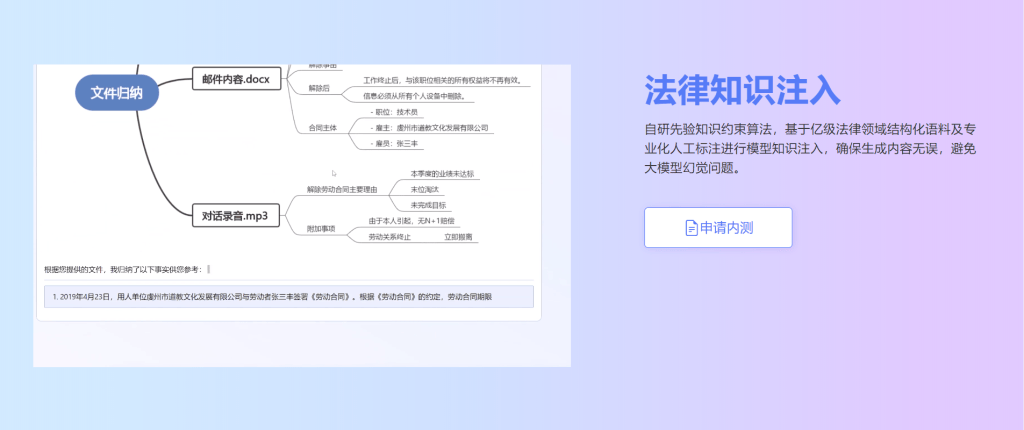Click the 法律知识注入 heading

[x=742, y=90]
